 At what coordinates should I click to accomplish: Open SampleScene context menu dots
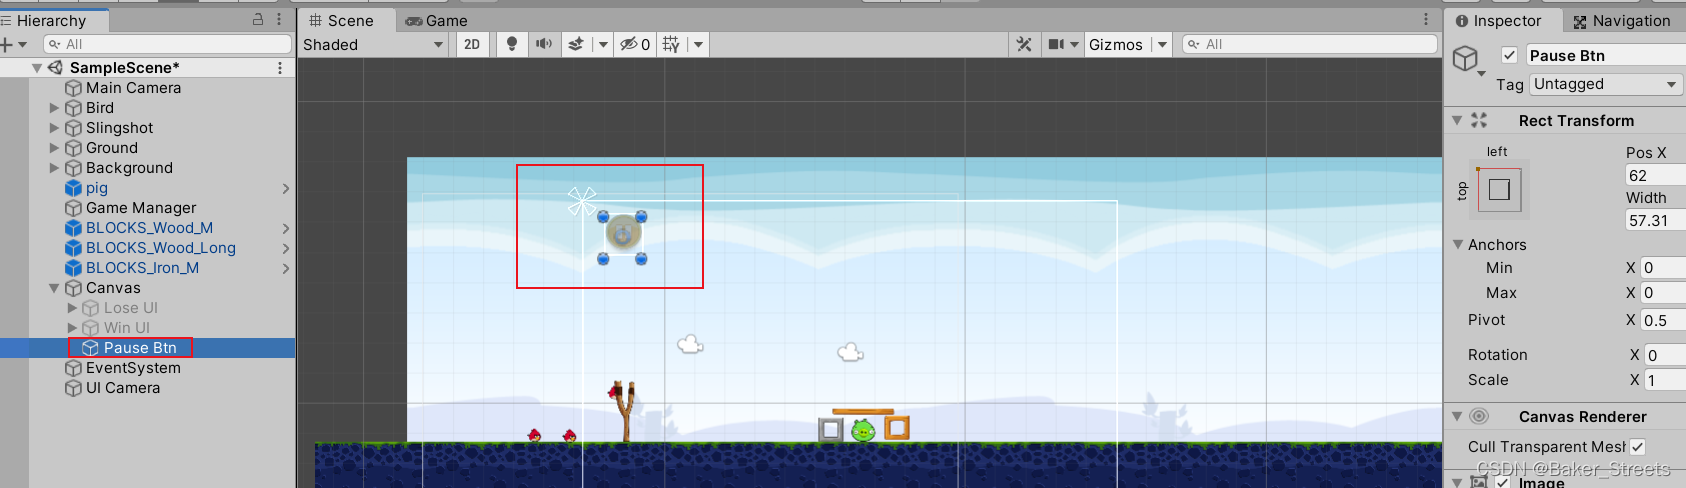coord(280,67)
